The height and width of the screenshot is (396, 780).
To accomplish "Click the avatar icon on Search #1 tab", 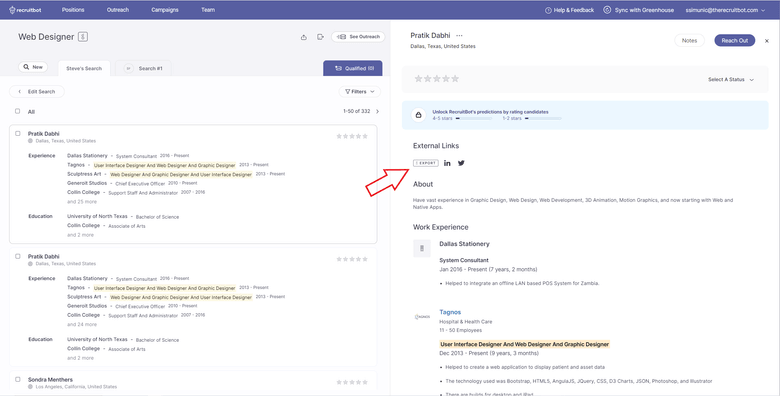I will pyautogui.click(x=128, y=68).
